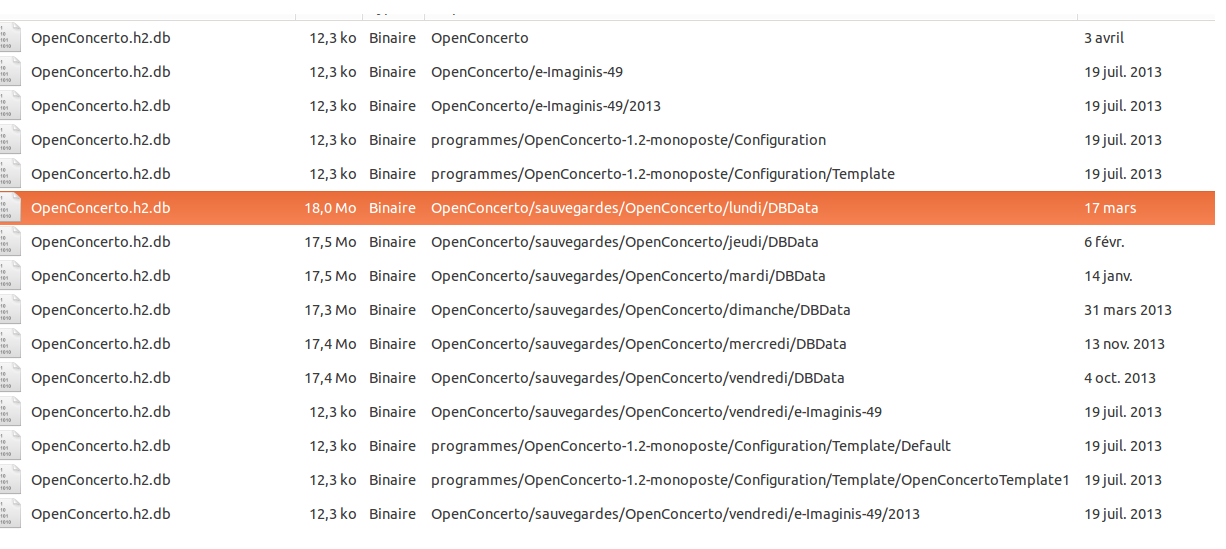Select path 'sauvegardes/OpenConcerto/vendredi/DBData'

coord(638,378)
